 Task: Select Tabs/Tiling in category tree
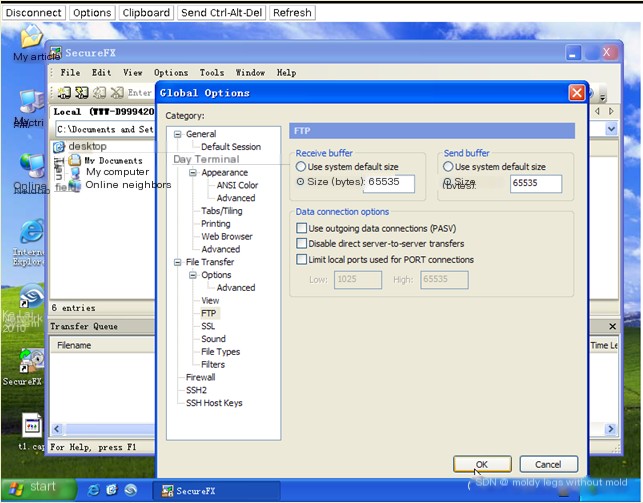(222, 211)
